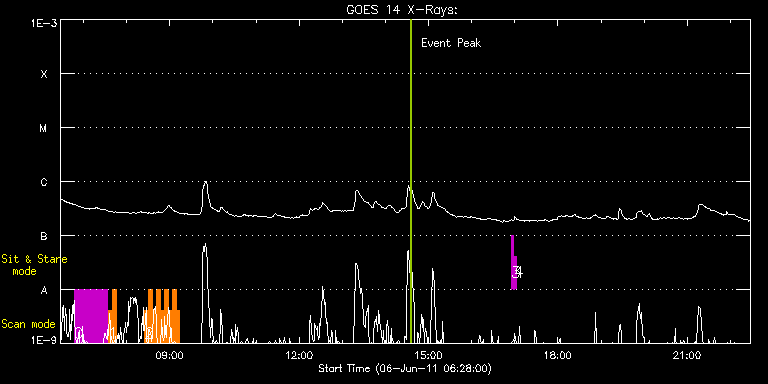Click the 12:00 time axis tick label
768x384 pixels.
pos(299,354)
